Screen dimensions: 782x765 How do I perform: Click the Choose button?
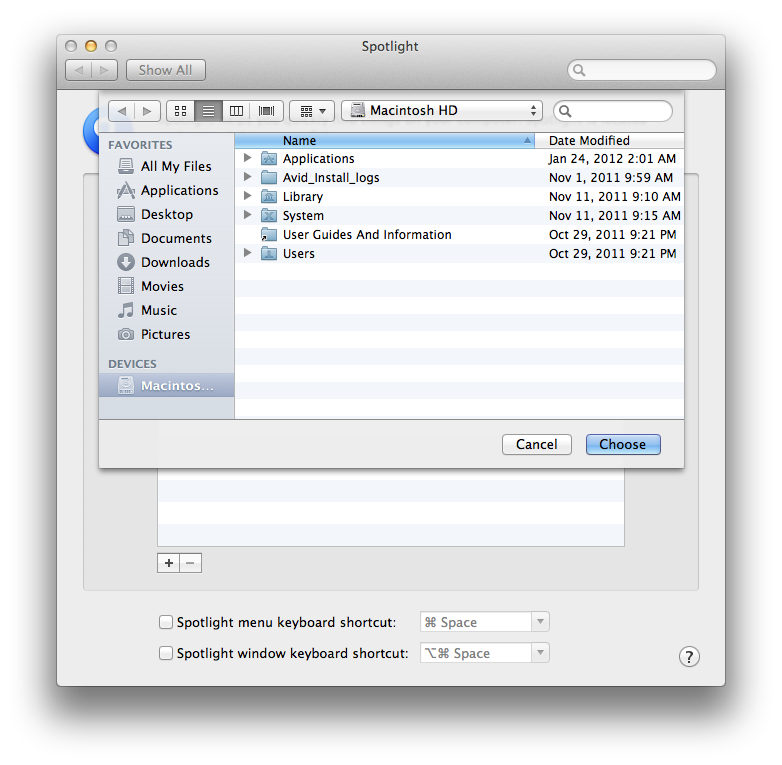tap(622, 444)
